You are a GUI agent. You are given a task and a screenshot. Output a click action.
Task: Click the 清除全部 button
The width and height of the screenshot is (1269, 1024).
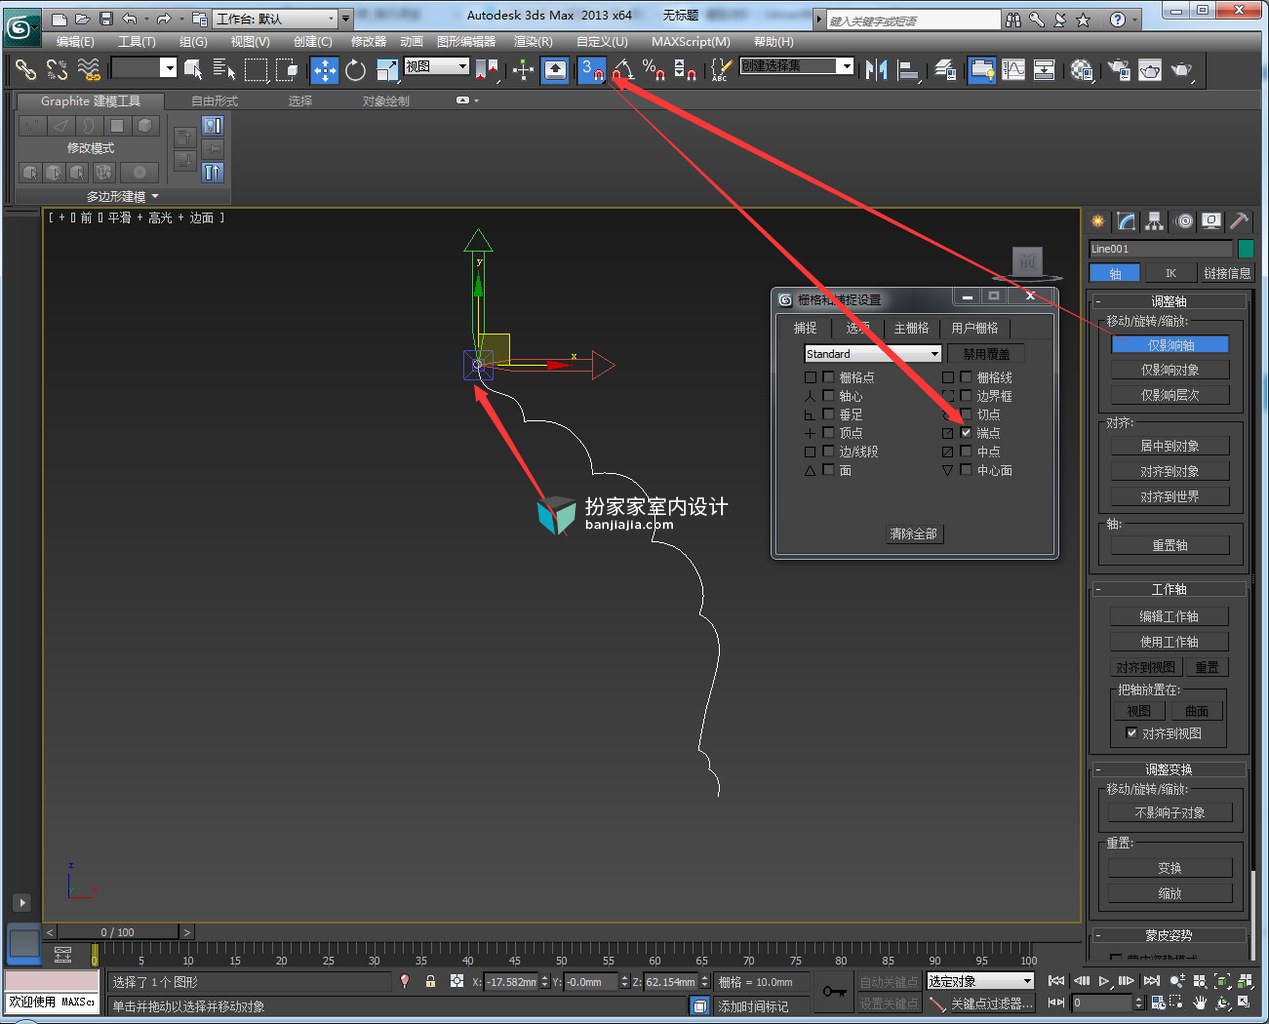(913, 534)
